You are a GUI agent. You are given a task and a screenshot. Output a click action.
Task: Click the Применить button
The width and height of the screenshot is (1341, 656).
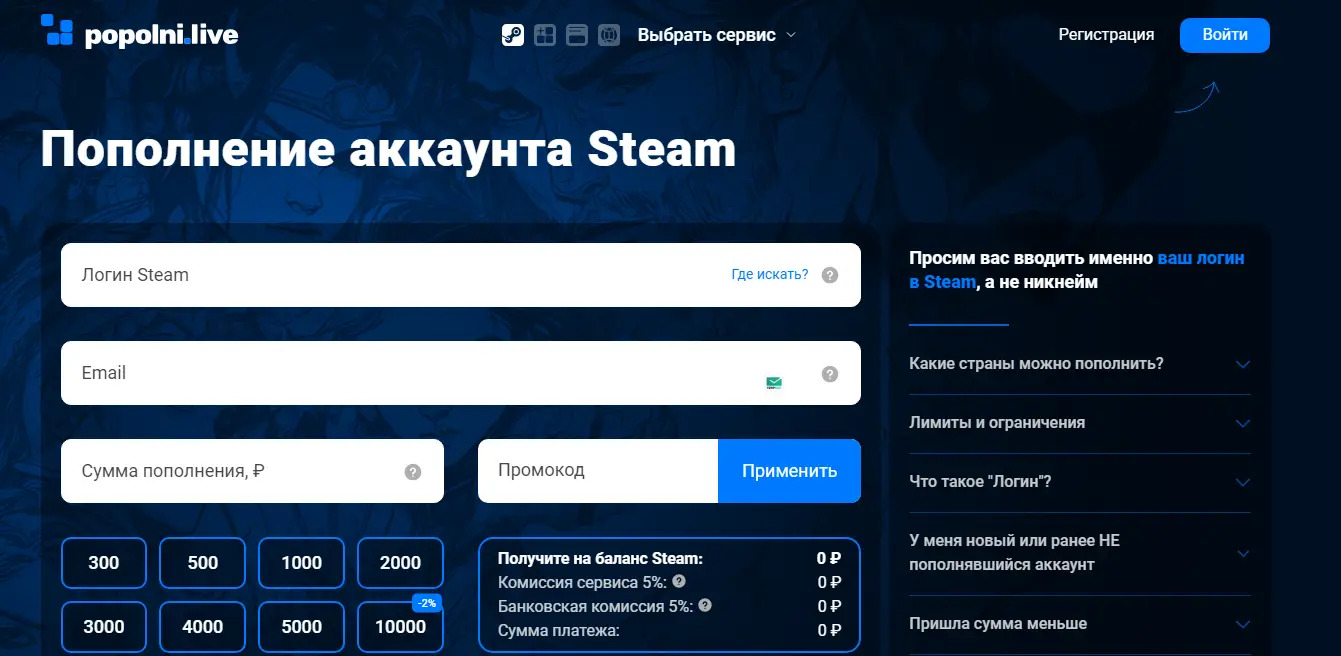click(x=789, y=471)
